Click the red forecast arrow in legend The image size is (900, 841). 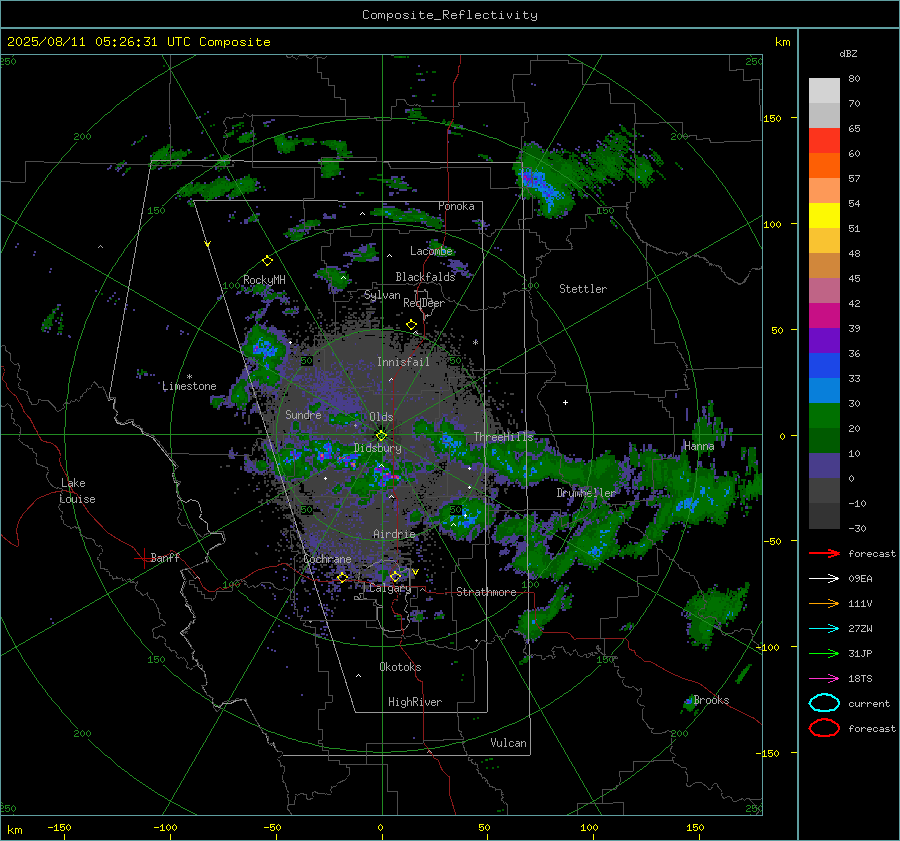point(824,553)
